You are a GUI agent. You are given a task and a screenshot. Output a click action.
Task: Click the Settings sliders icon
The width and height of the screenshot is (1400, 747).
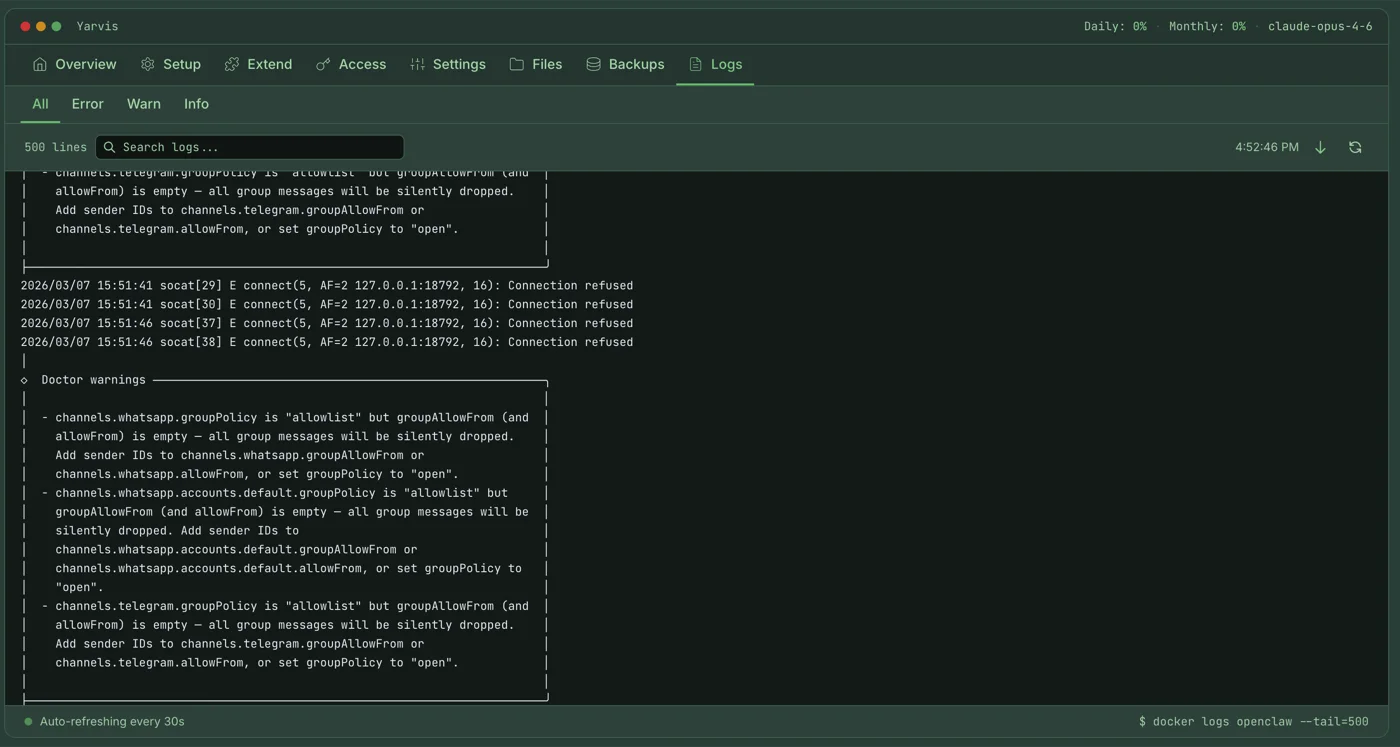417,64
